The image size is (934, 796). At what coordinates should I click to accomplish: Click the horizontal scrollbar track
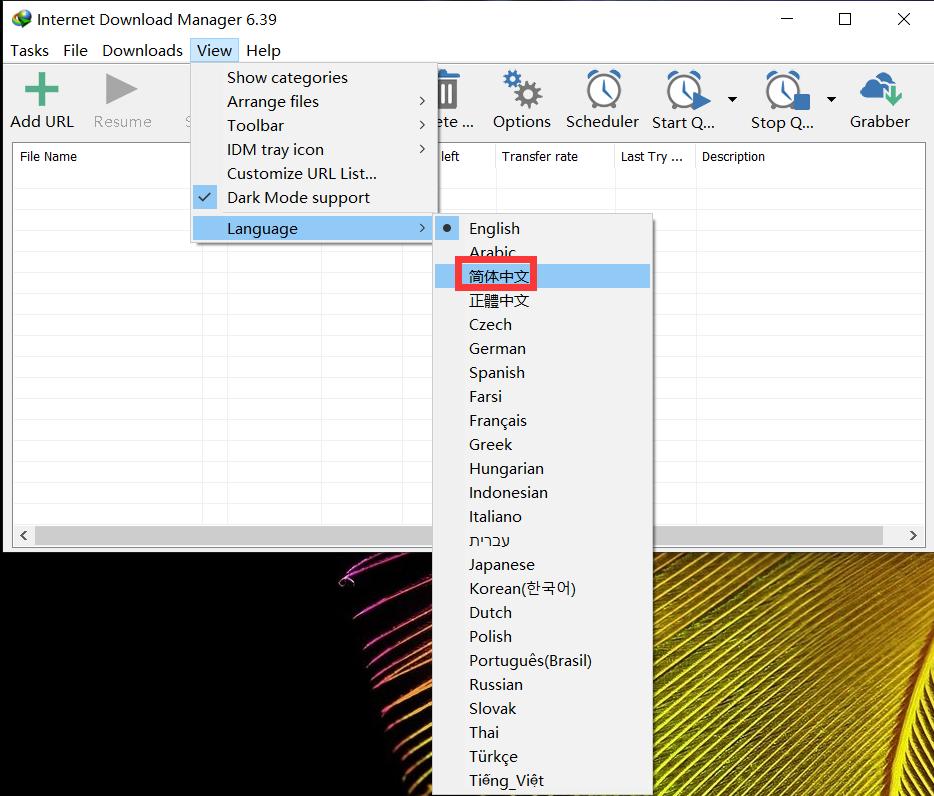[459, 535]
